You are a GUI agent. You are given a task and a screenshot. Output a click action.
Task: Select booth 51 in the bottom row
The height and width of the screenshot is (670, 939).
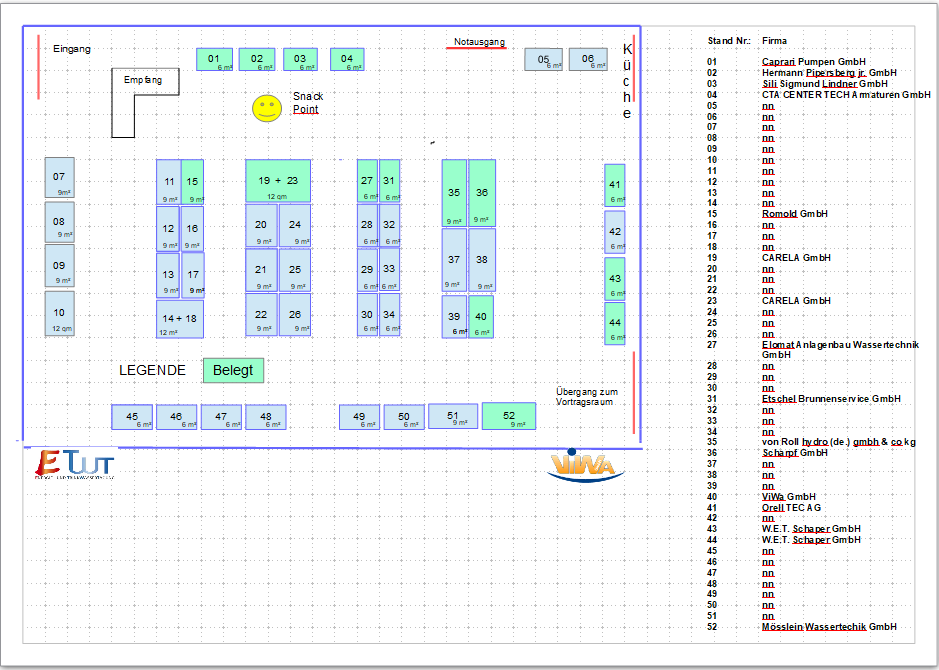(x=453, y=416)
